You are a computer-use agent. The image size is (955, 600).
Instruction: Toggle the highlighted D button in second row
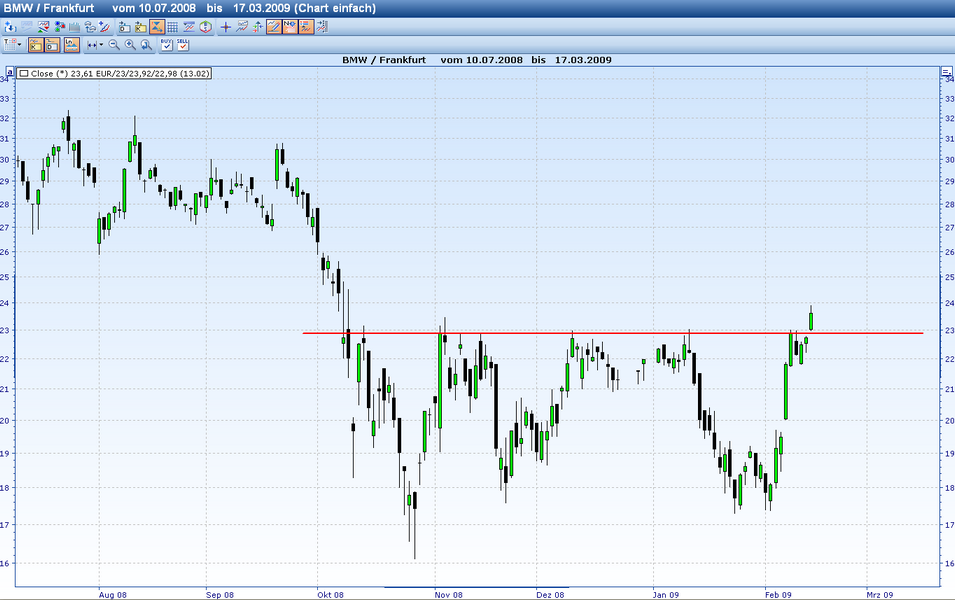(x=52, y=44)
